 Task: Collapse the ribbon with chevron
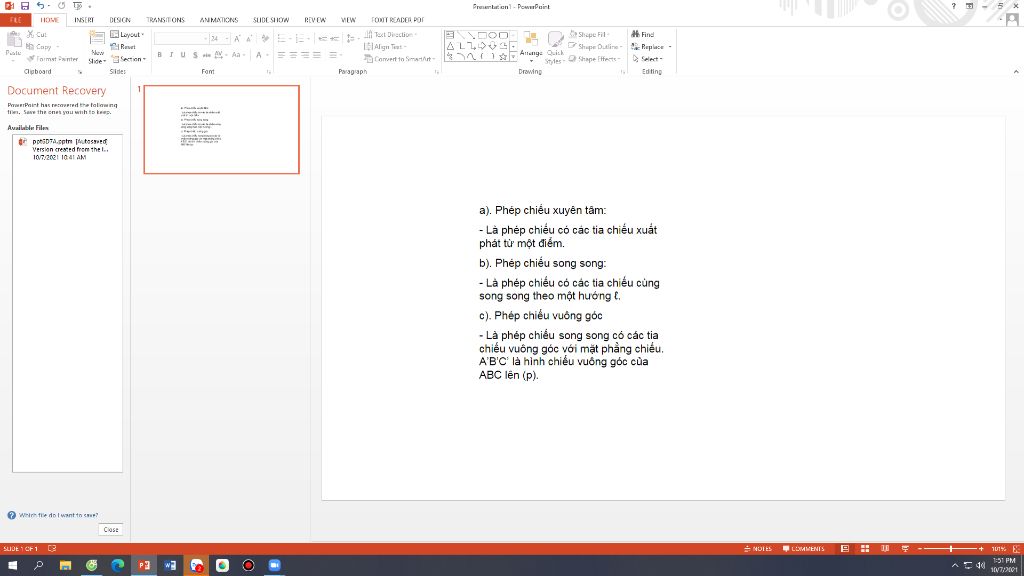1016,72
